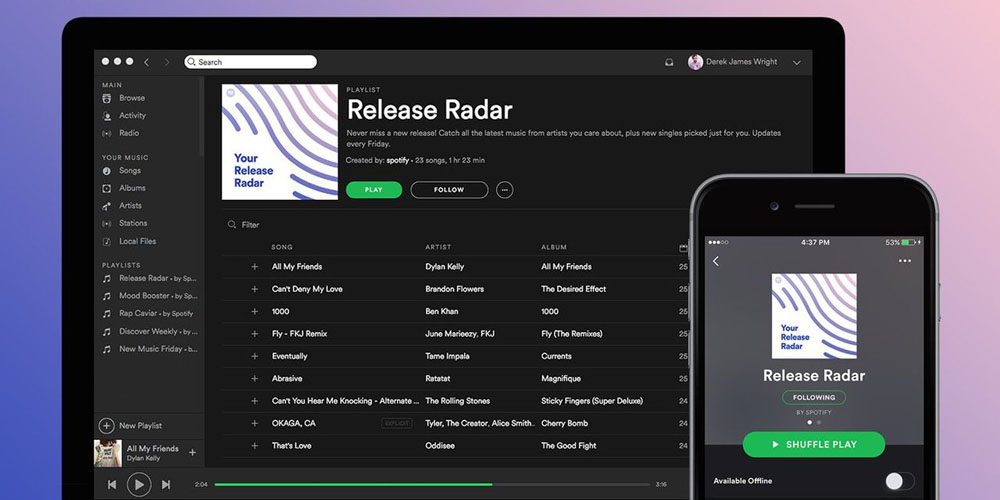Image resolution: width=1000 pixels, height=500 pixels.
Task: Click the desktop Search field
Action: click(x=251, y=62)
